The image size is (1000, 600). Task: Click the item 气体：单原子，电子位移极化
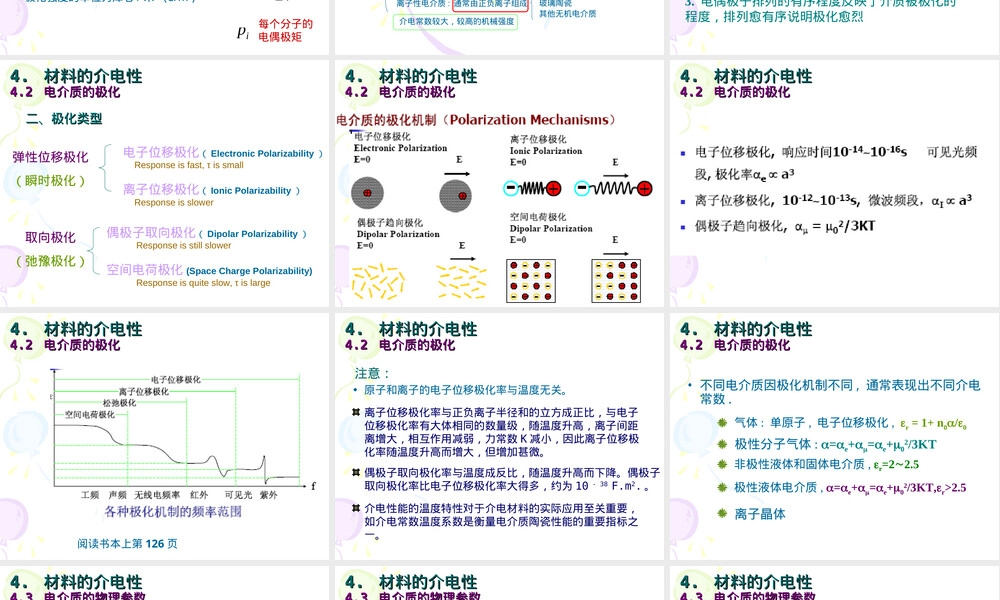click(850, 423)
